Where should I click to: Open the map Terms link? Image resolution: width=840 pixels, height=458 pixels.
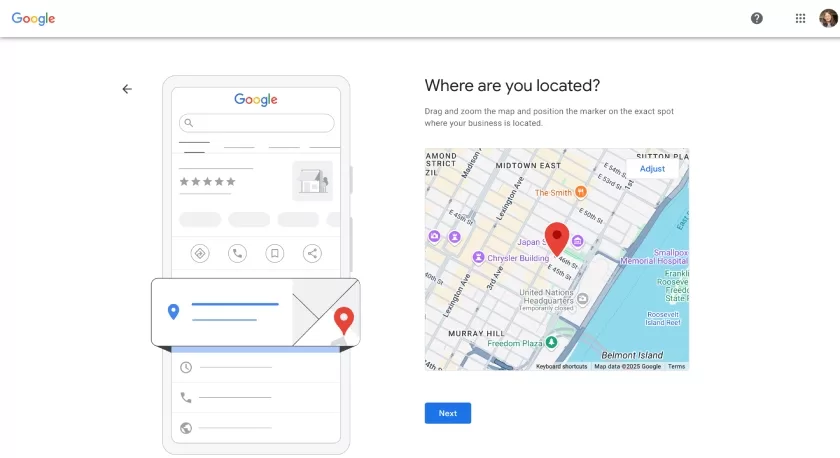676,366
